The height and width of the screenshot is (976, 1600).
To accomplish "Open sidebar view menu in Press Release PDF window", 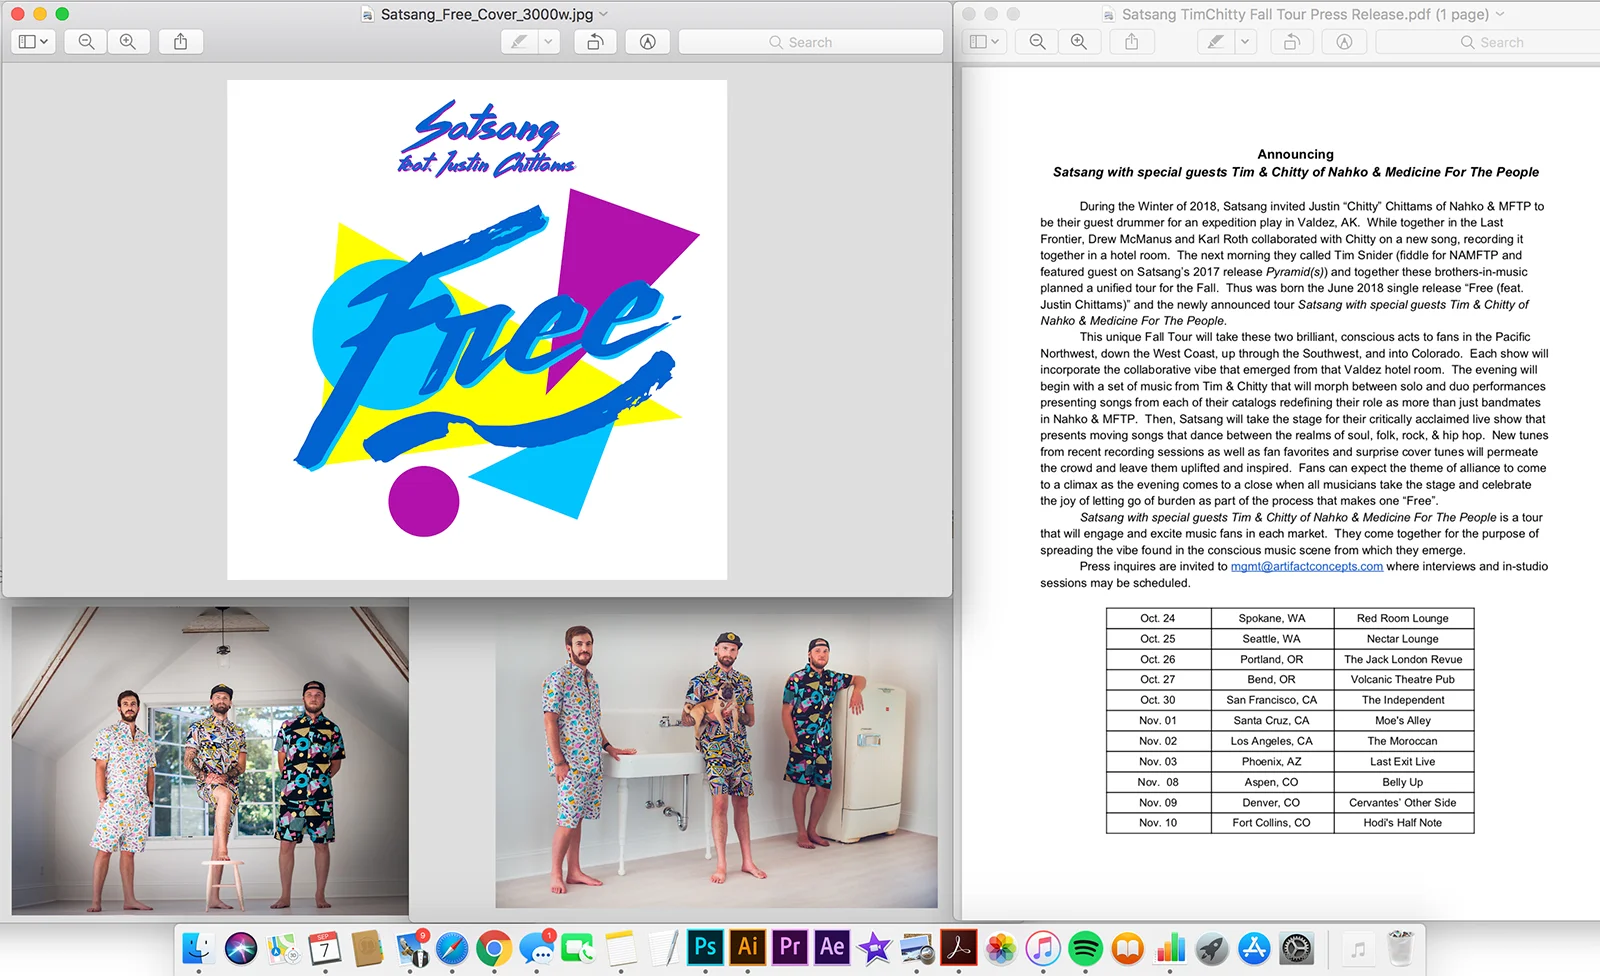I will 984,42.
